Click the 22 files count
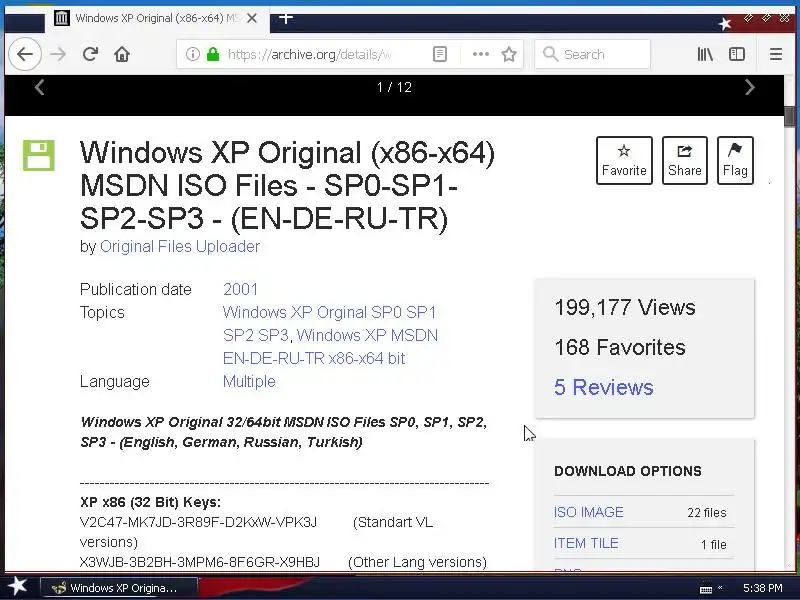Screen dimensions: 800x600 pos(706,513)
